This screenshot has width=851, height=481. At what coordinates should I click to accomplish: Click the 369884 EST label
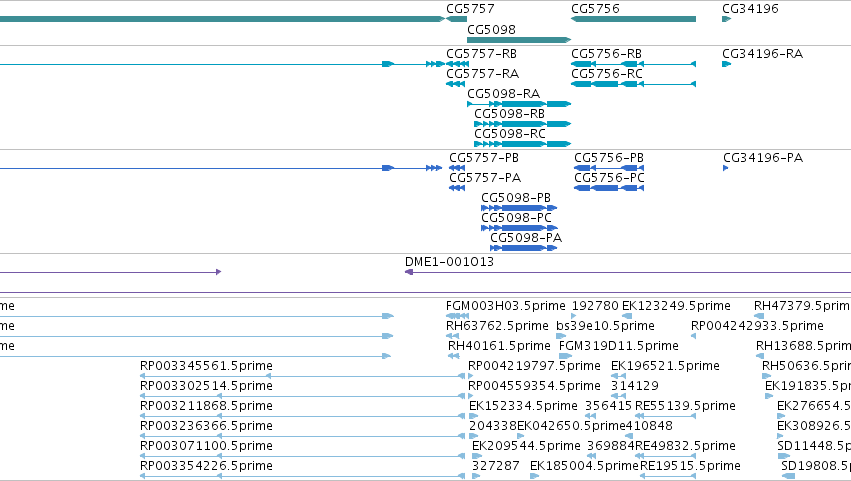pos(611,446)
